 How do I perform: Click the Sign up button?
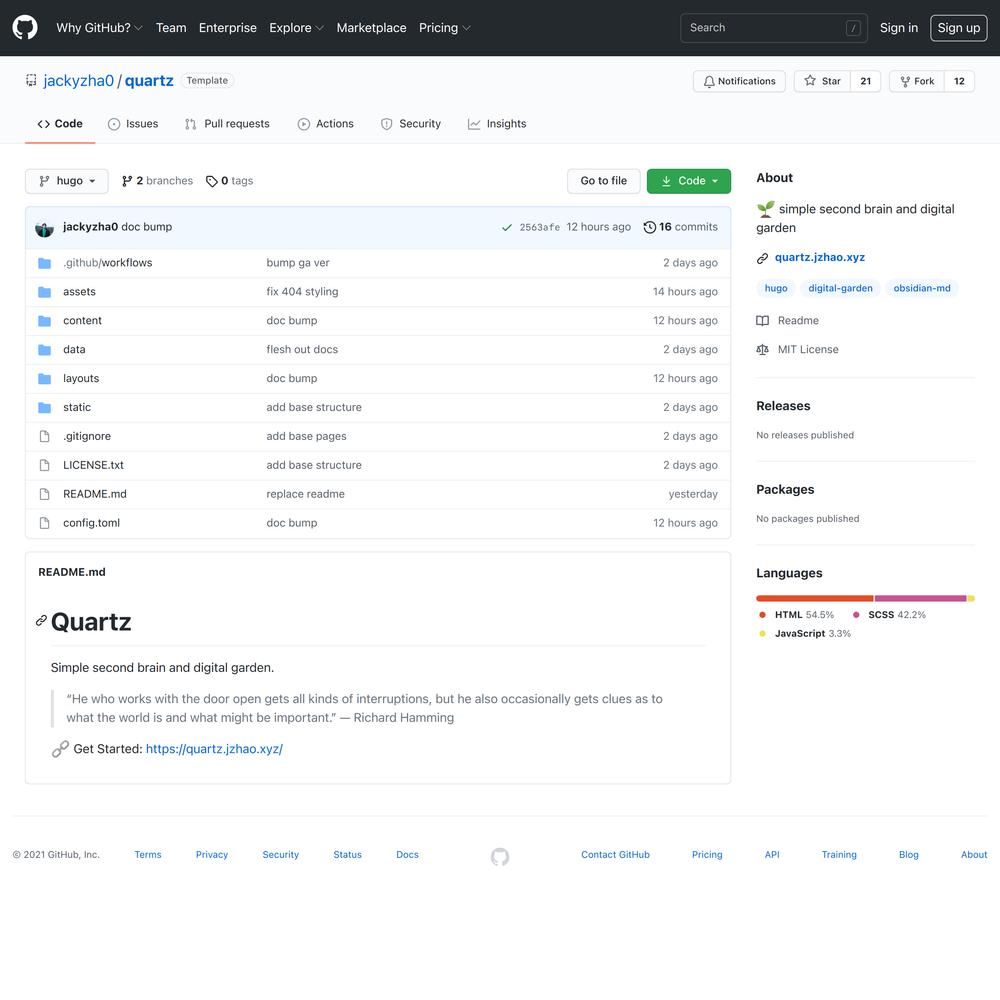click(959, 27)
